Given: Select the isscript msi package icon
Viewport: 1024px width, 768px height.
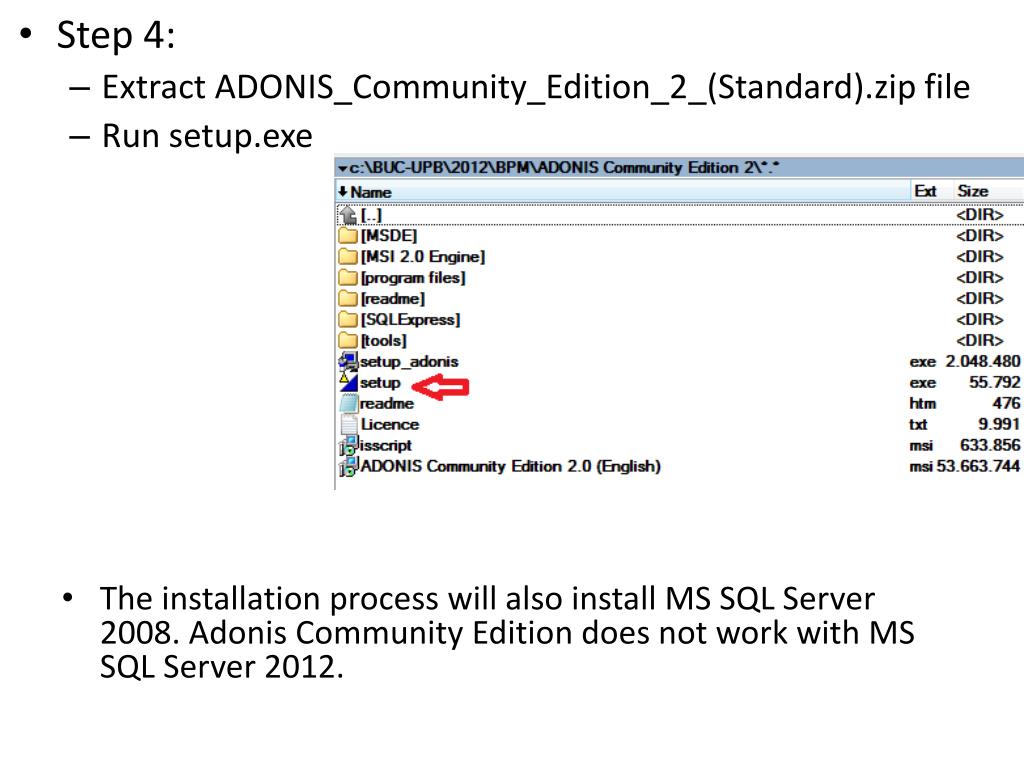Looking at the screenshot, I should (x=347, y=446).
